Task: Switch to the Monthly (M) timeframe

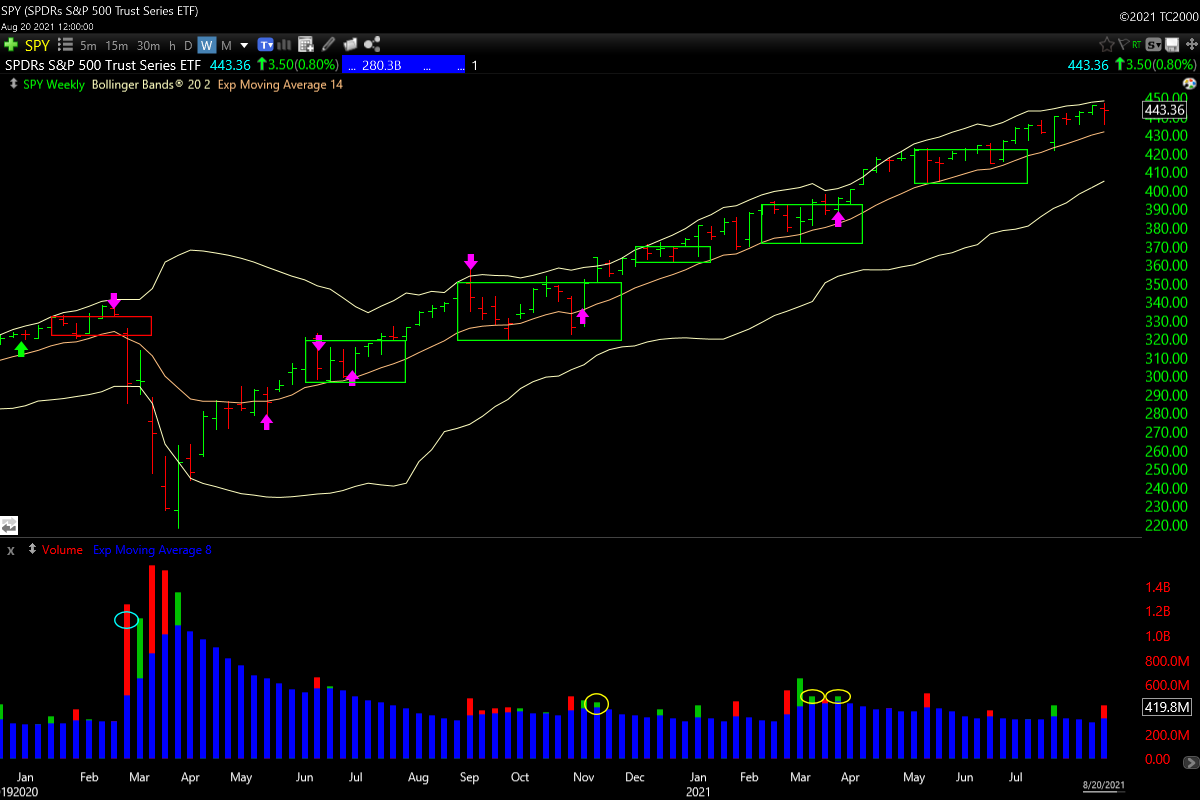Action: [226, 44]
